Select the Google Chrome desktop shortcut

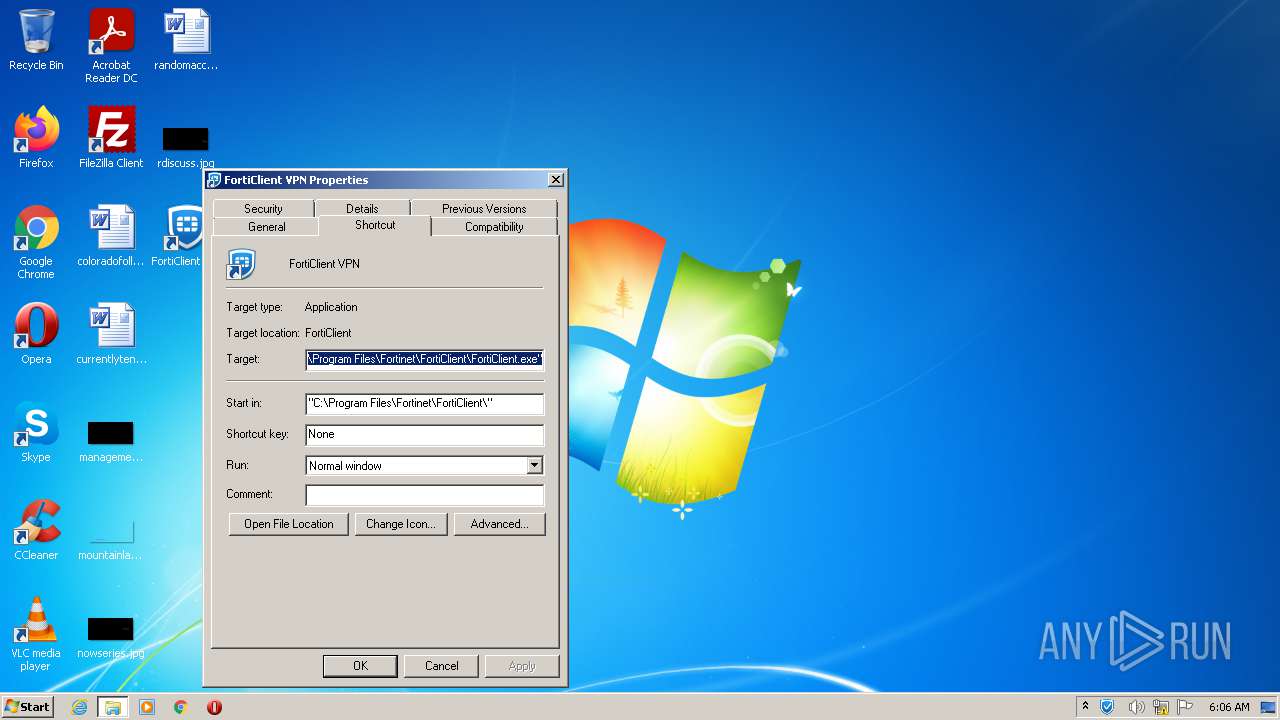[x=36, y=242]
